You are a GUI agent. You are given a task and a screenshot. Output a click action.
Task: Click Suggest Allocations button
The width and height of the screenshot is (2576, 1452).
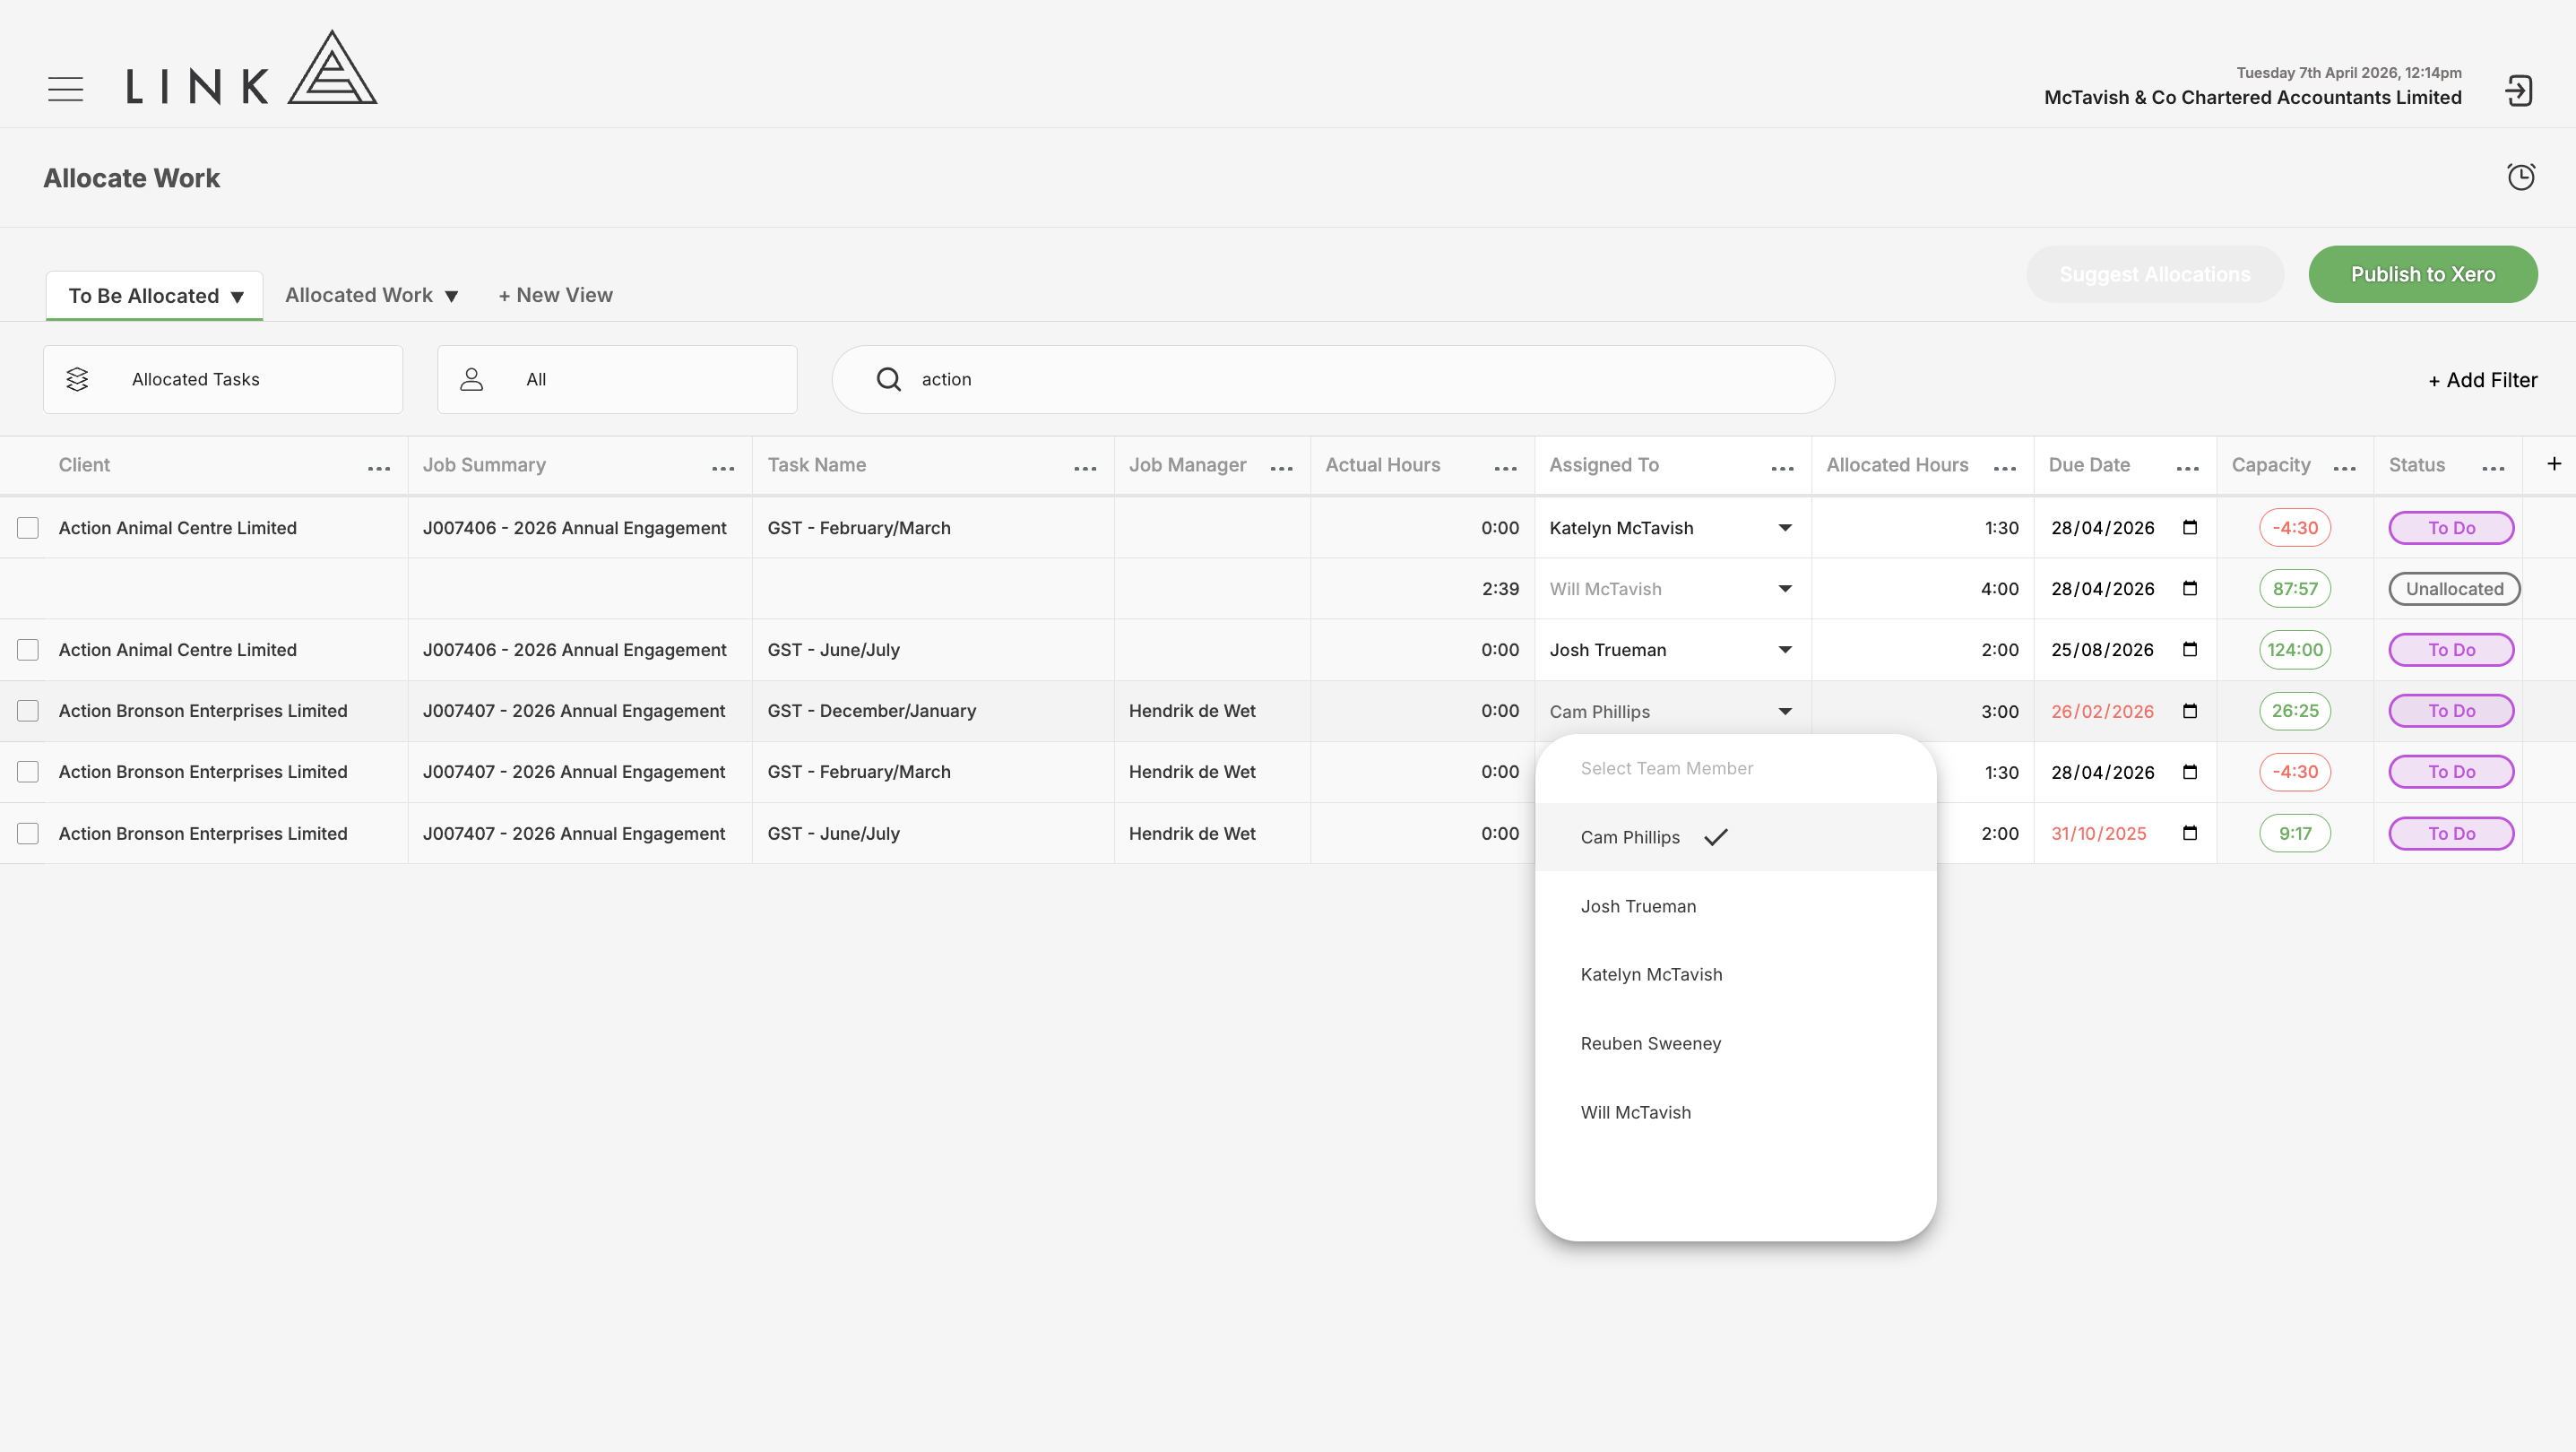2155,274
